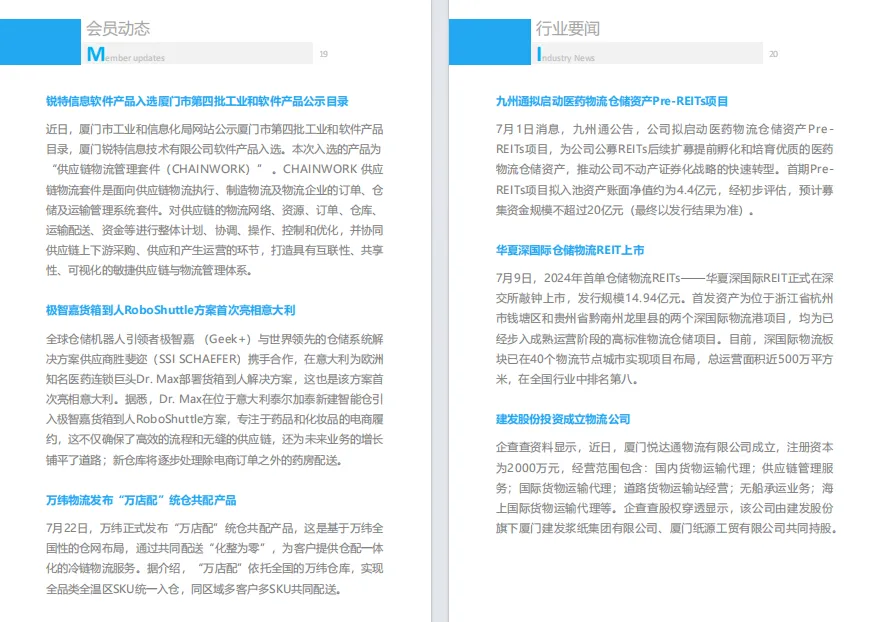Click headline 万纬物流发布"万店配"统仓共配产品

point(141,500)
